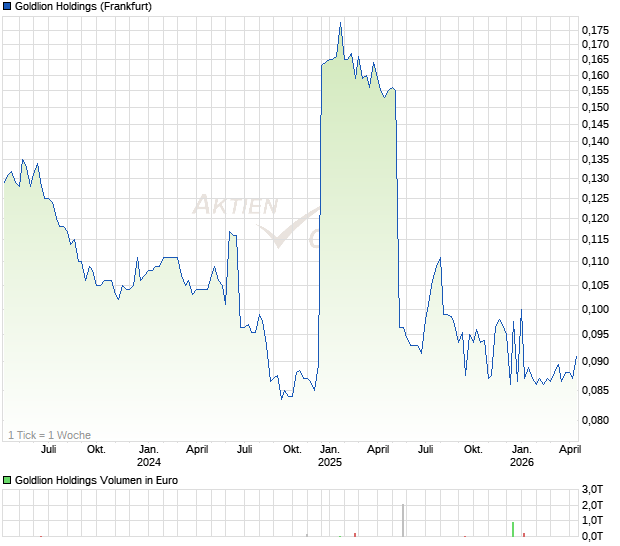Click the 0,110 price axis label
The image size is (620, 546).
click(x=595, y=261)
